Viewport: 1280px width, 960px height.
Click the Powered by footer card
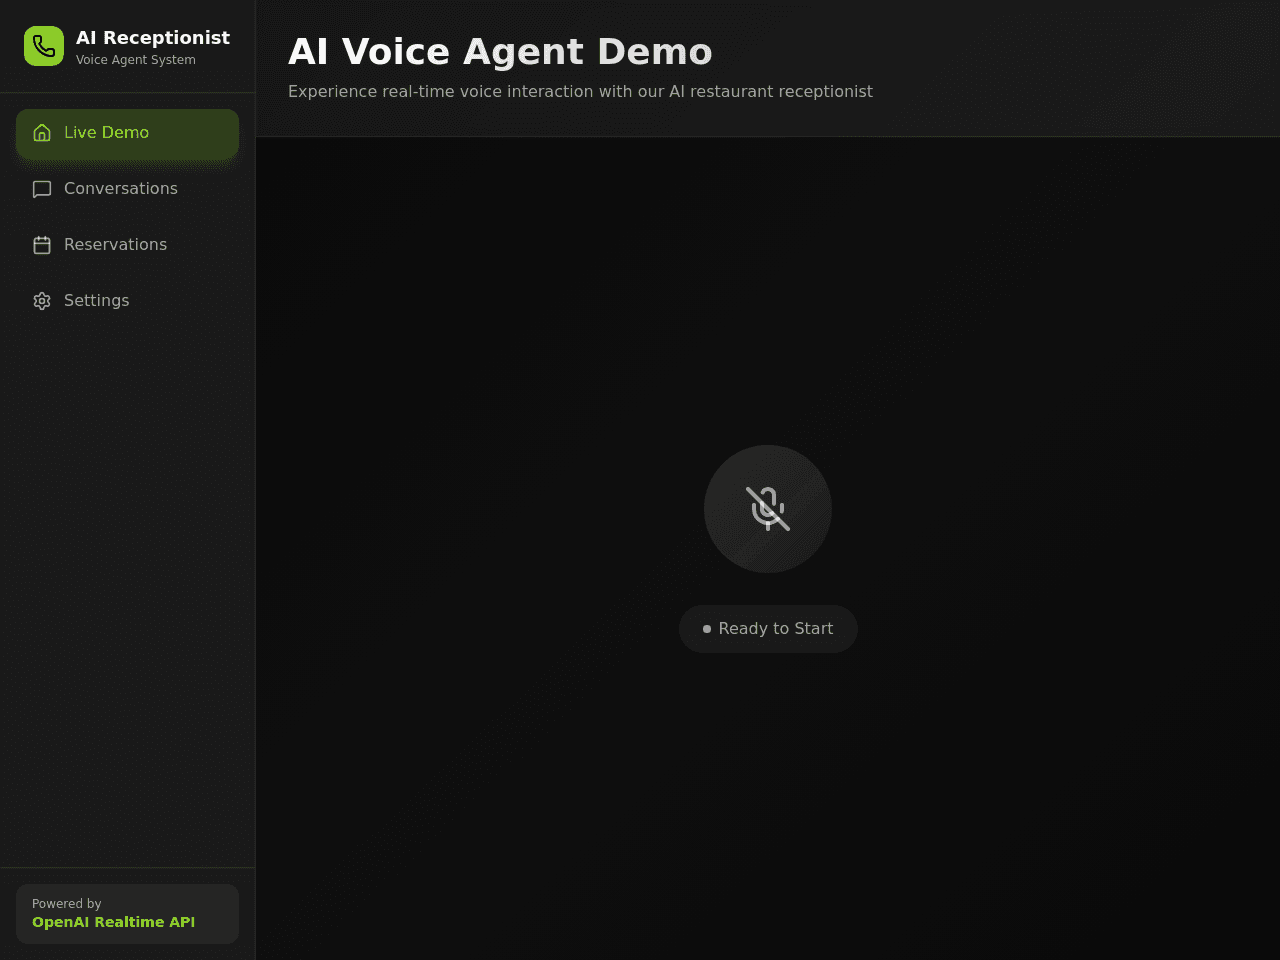click(x=127, y=914)
